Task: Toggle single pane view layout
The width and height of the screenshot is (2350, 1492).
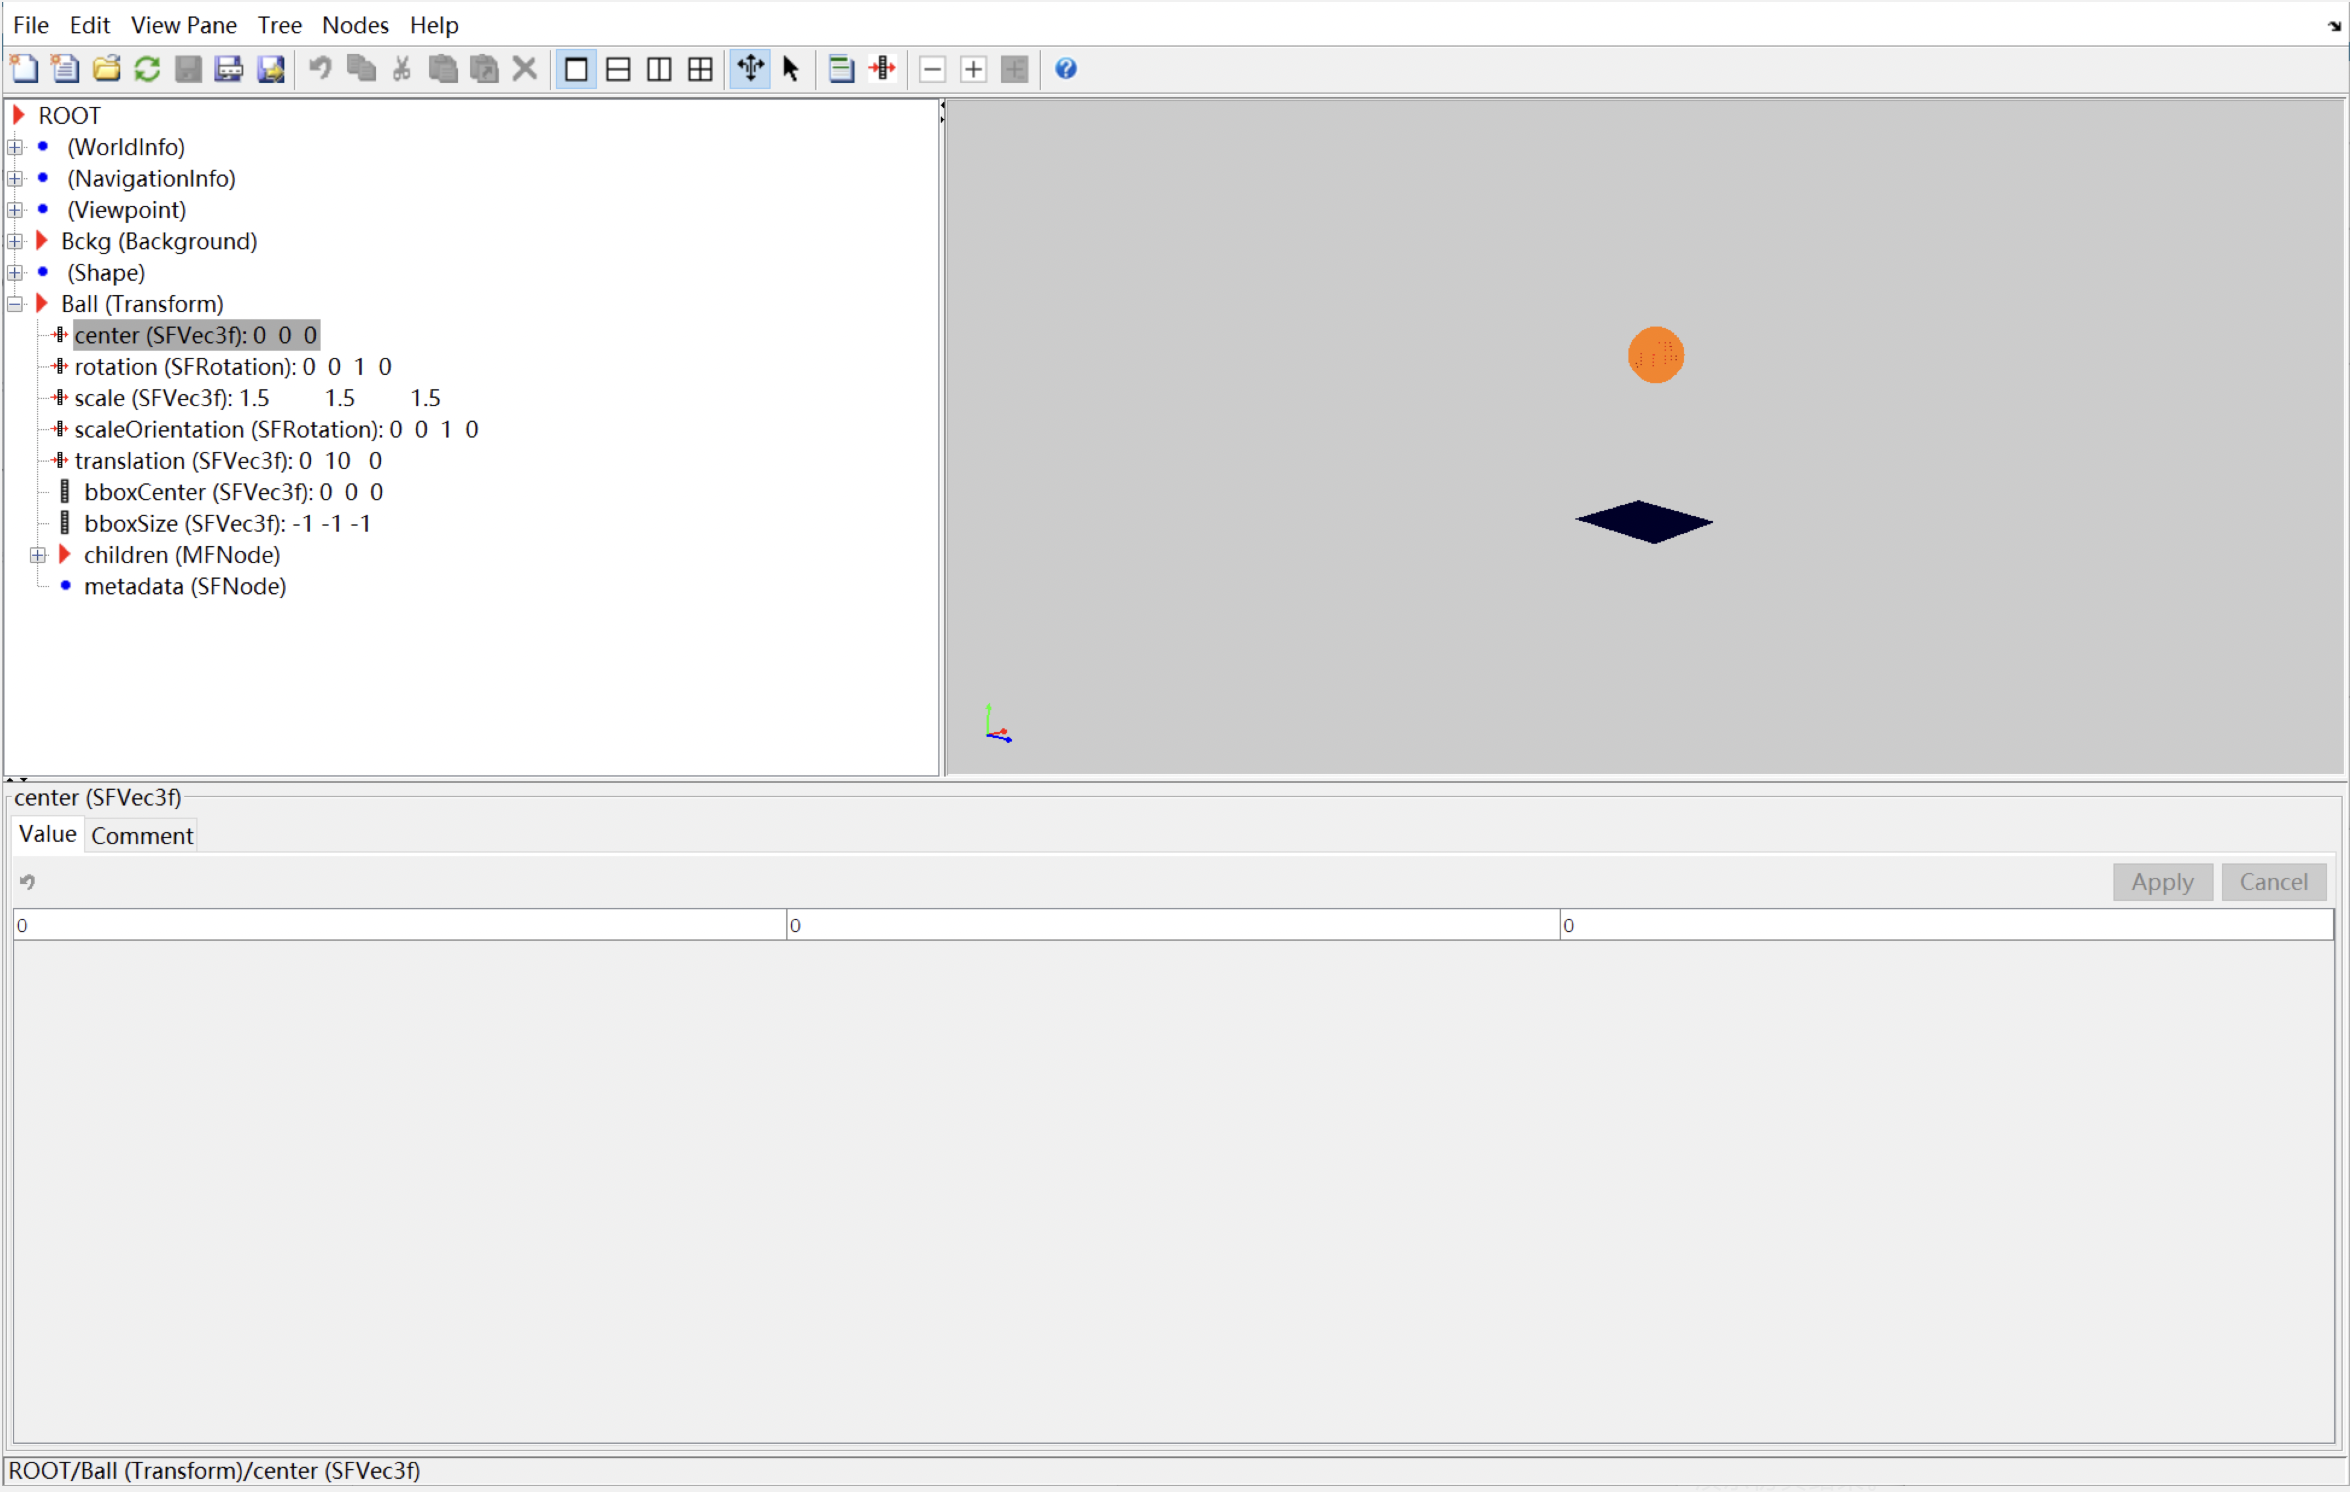Action: click(576, 69)
